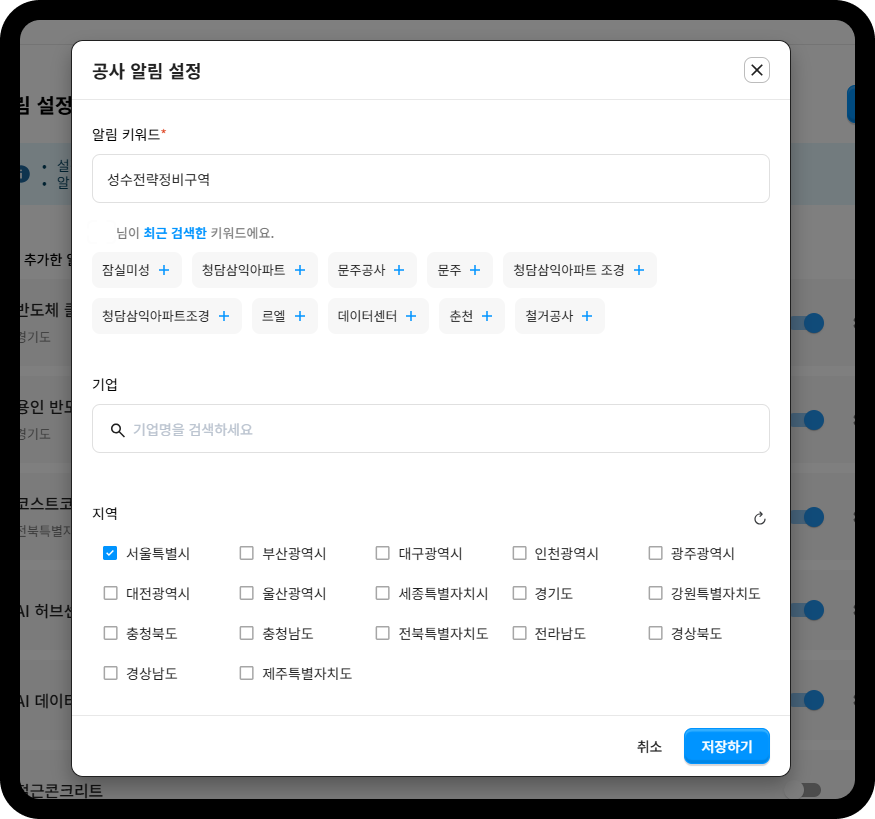
Task: Check the 세종특별자치시 checkbox
Action: coord(382,593)
